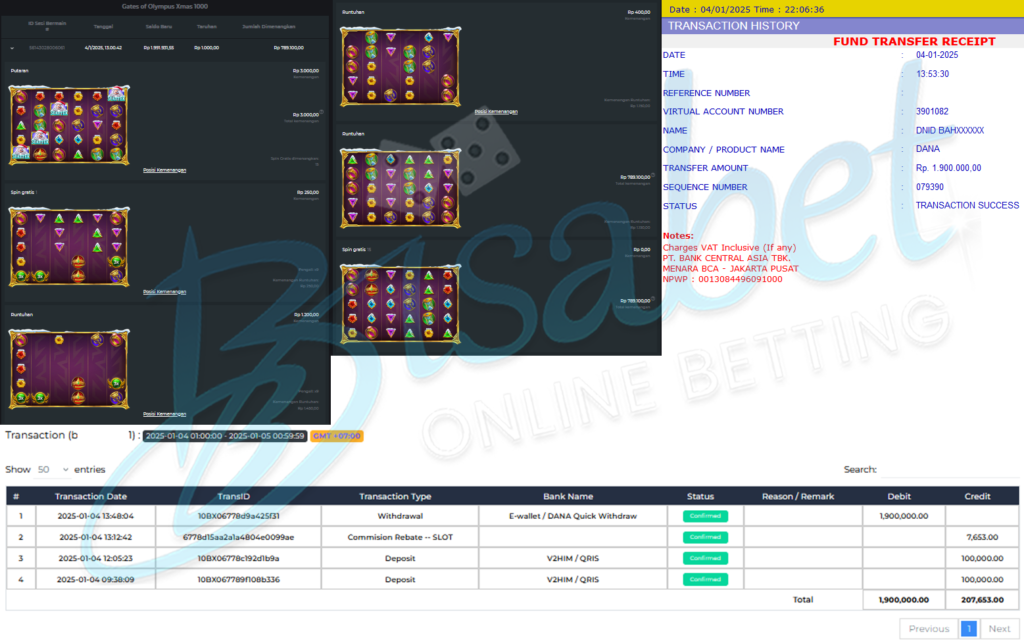
Task: Click Confirmed badge in 09:38:09 Deposit row
Action: (x=705, y=579)
